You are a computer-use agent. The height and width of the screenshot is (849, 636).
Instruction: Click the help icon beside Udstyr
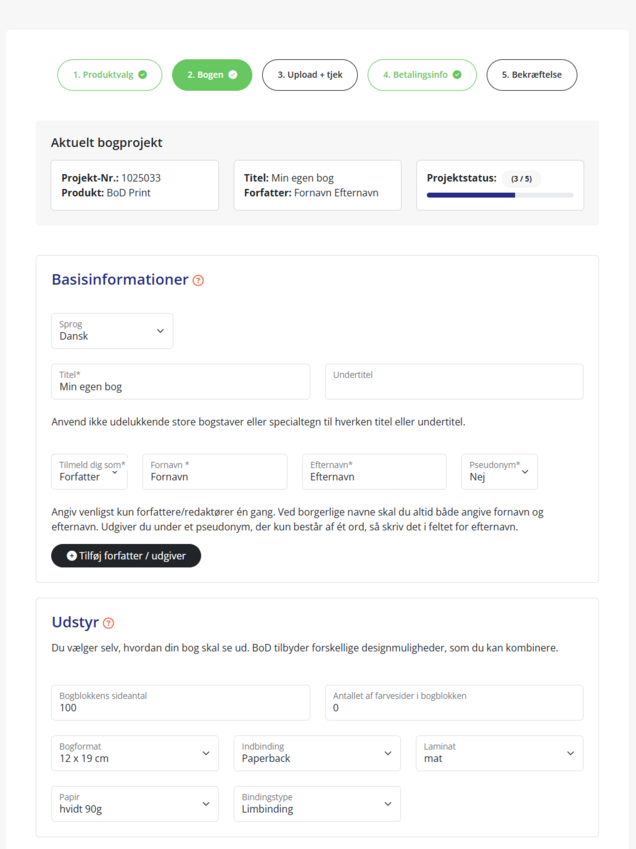pos(108,623)
